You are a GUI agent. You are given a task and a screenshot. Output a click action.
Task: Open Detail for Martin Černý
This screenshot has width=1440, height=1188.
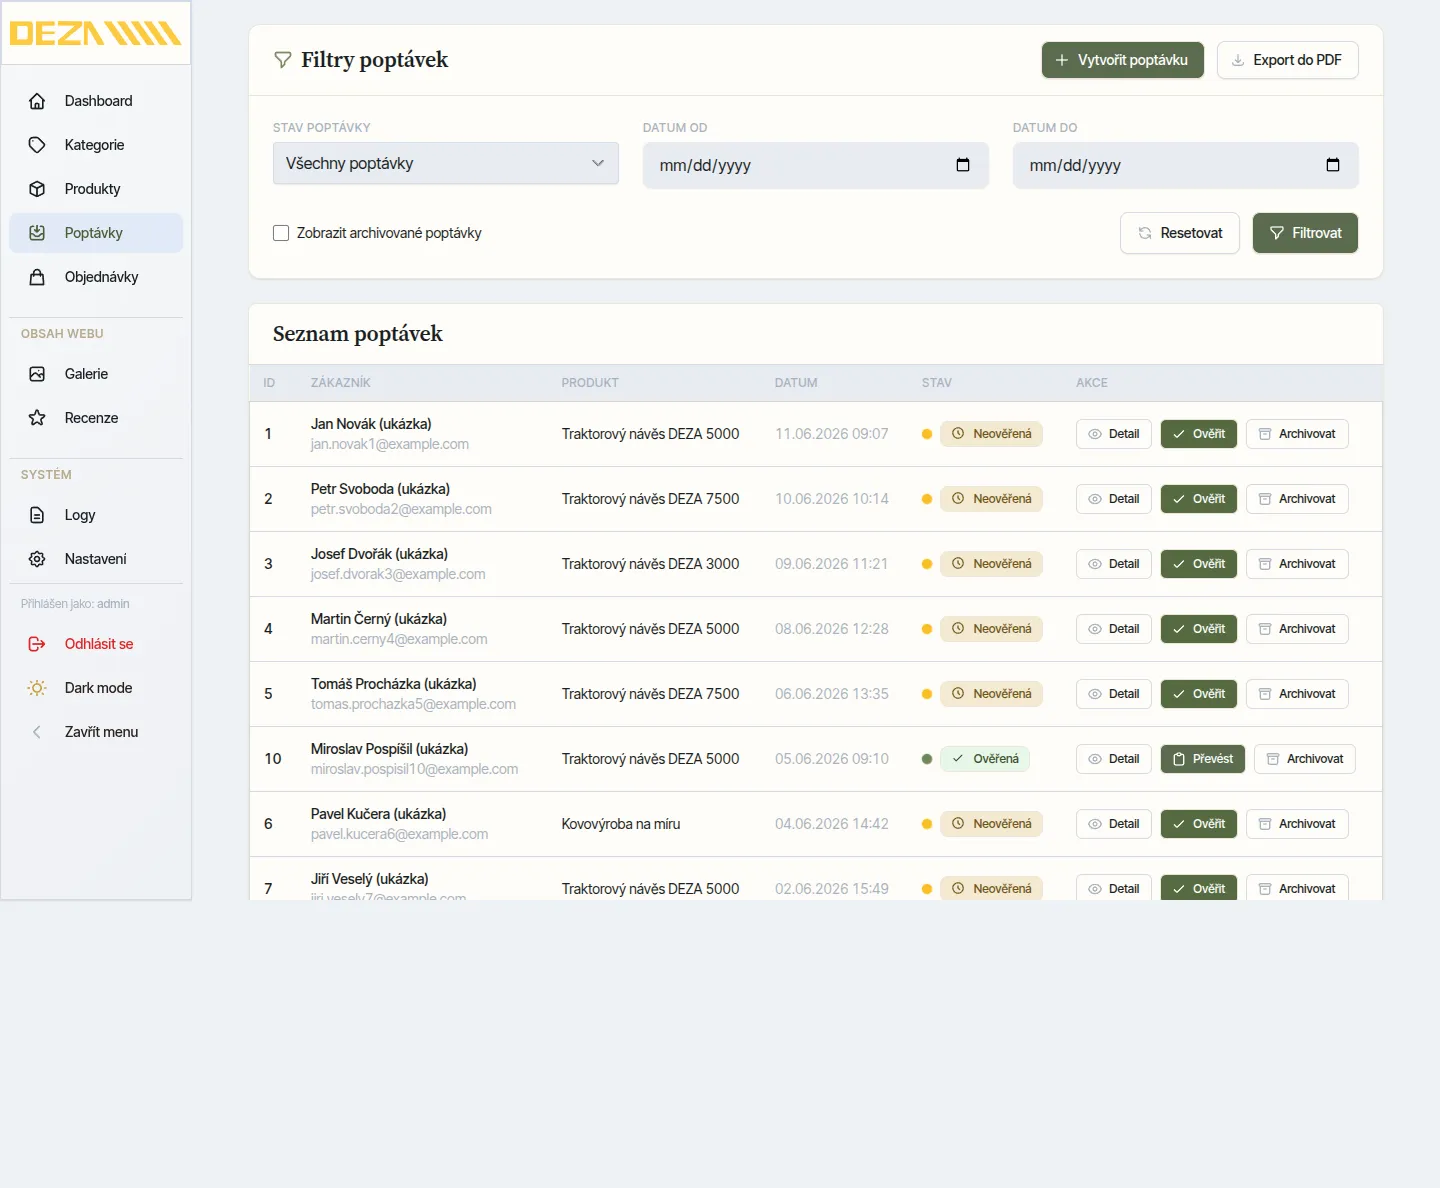(x=1114, y=629)
